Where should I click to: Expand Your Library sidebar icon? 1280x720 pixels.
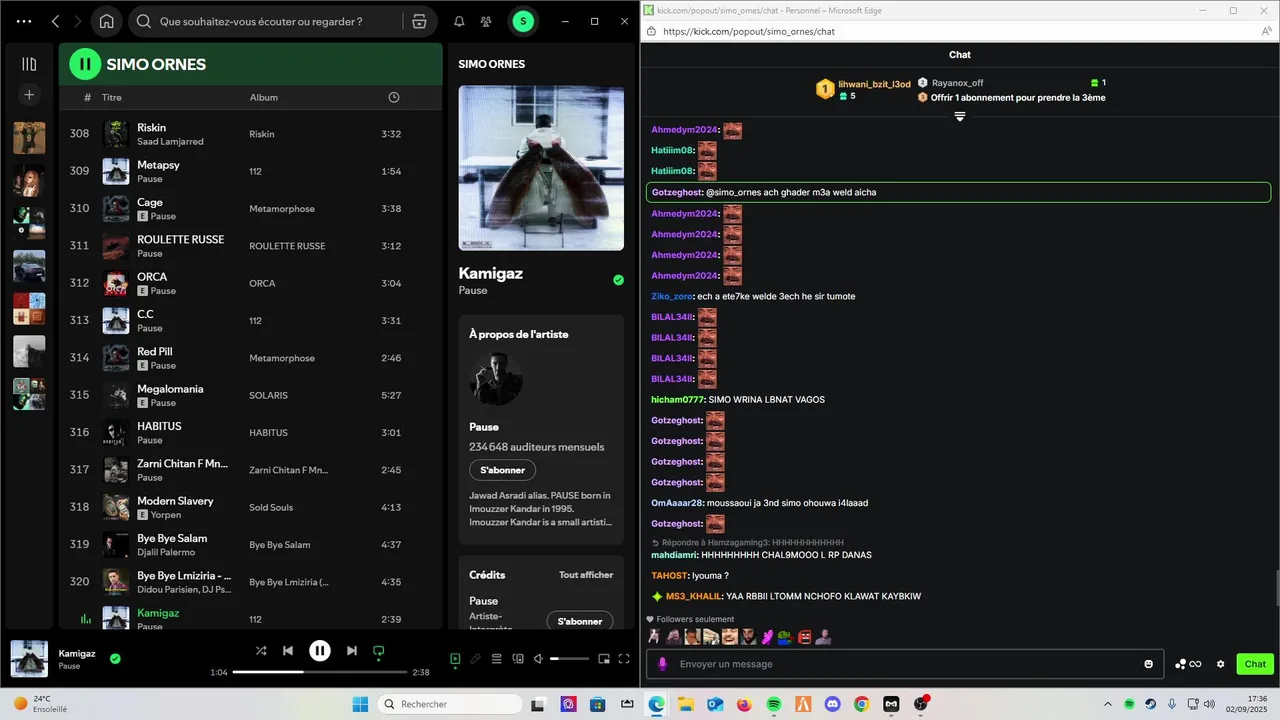click(x=29, y=64)
